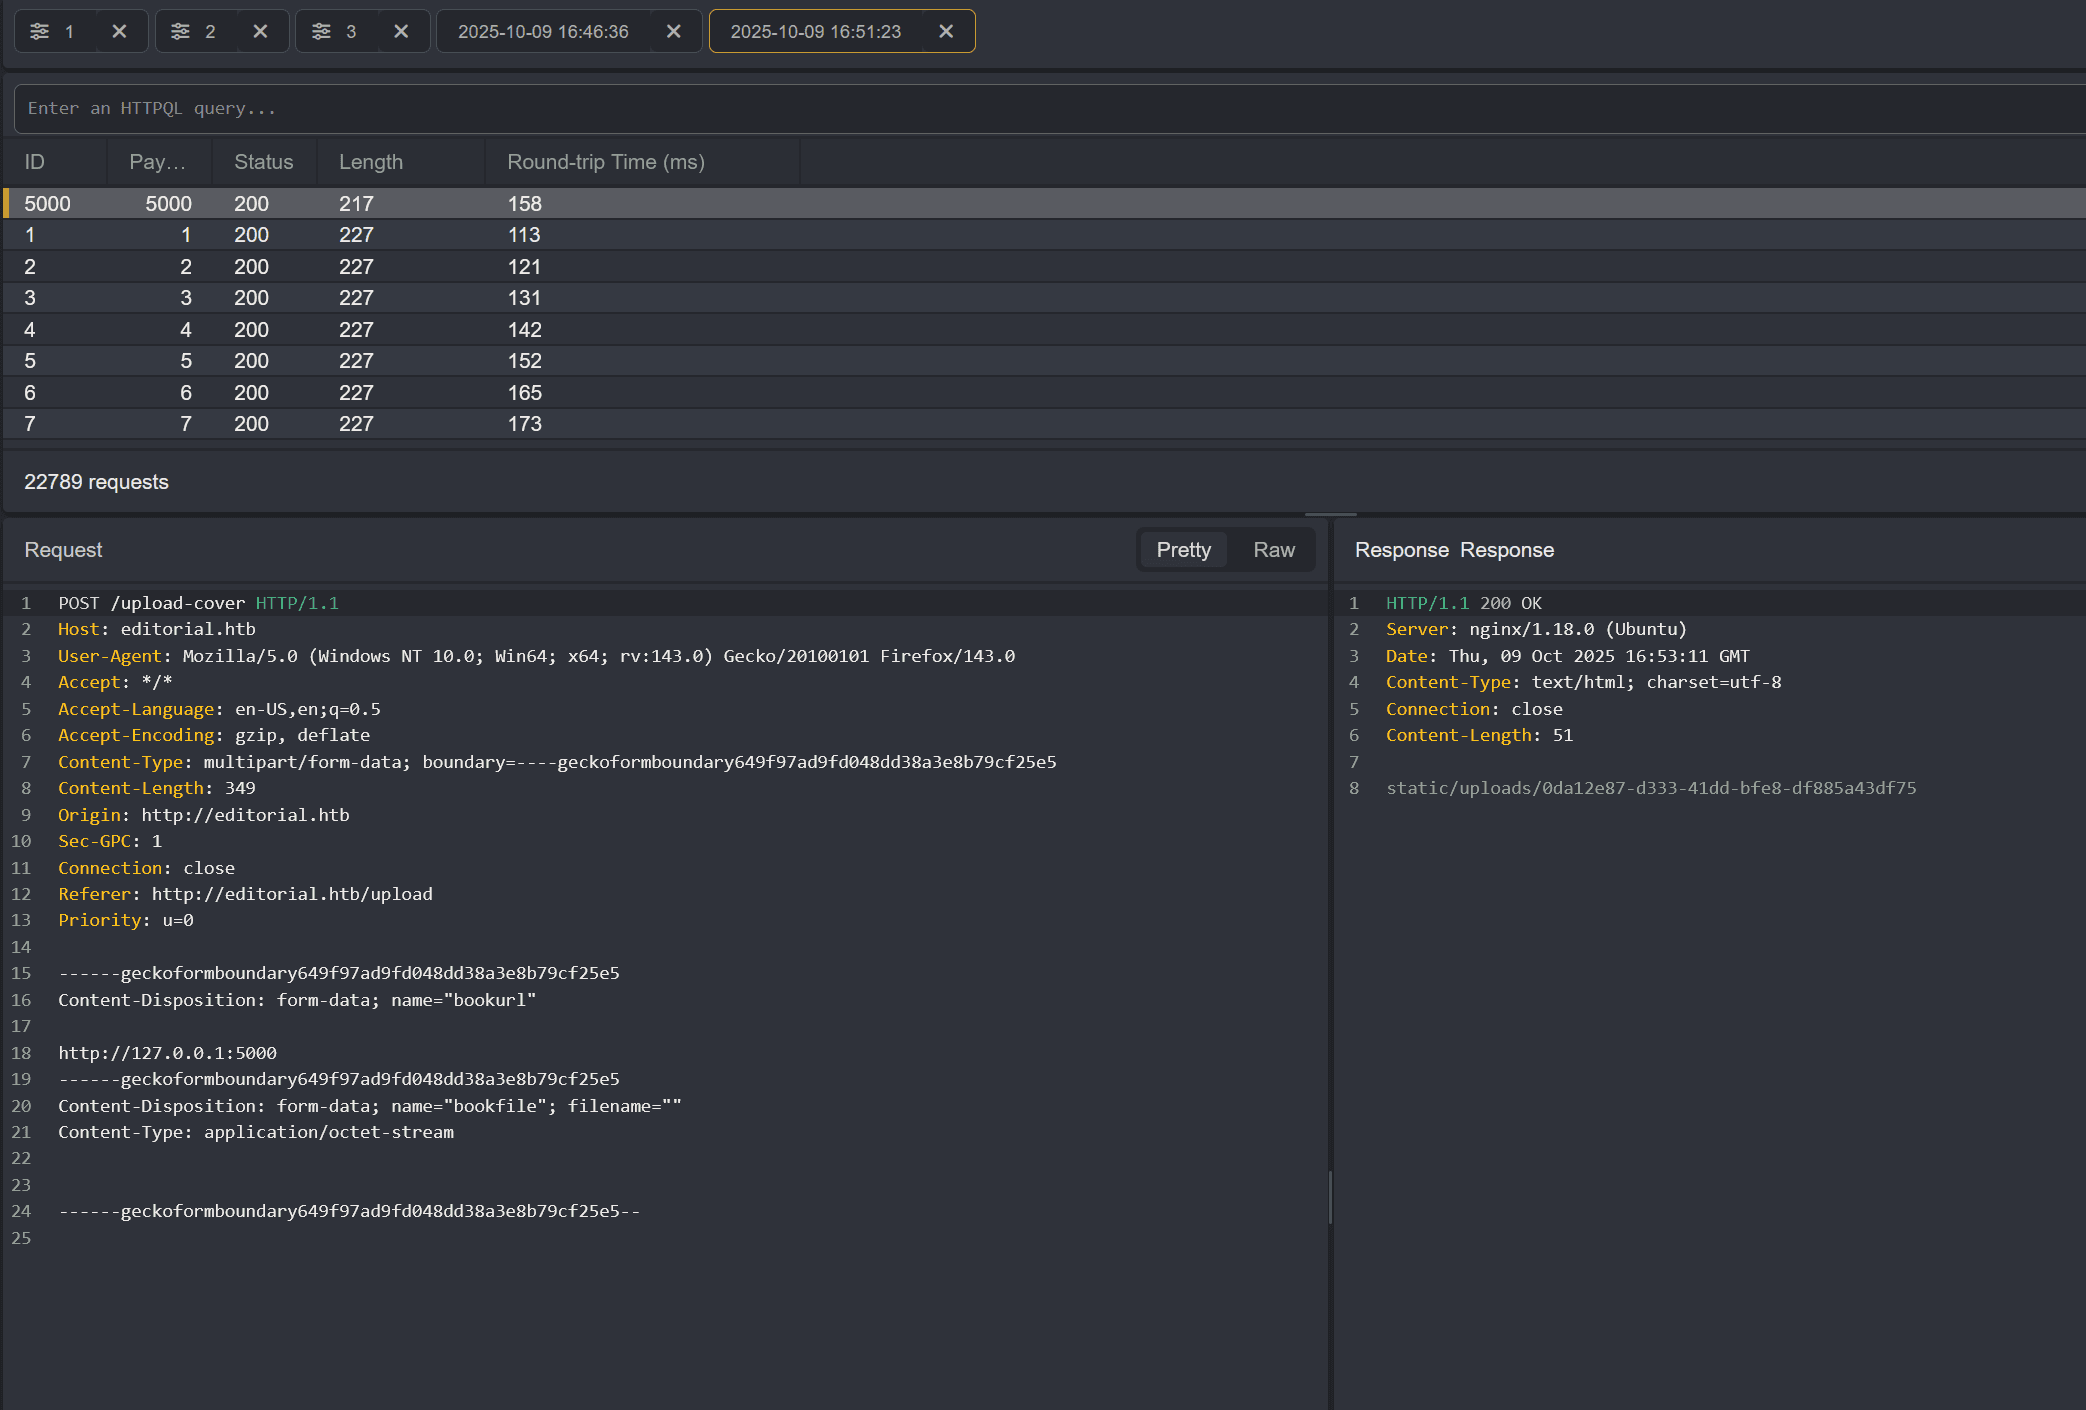2086x1410 pixels.
Task: Switch request view to Raw
Action: pos(1273,550)
